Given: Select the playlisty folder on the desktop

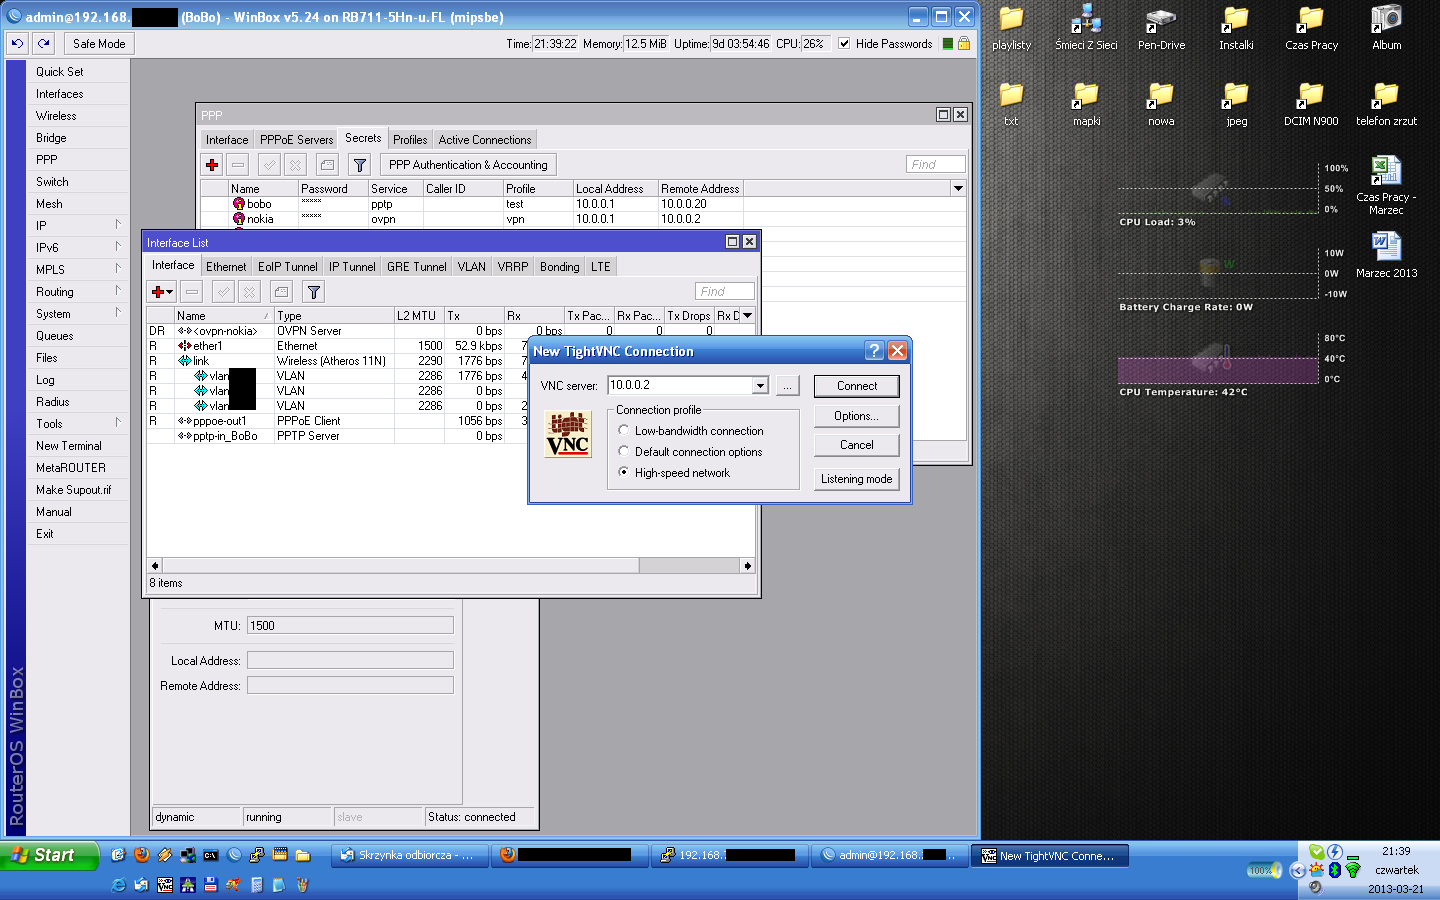Looking at the screenshot, I should (x=1011, y=29).
